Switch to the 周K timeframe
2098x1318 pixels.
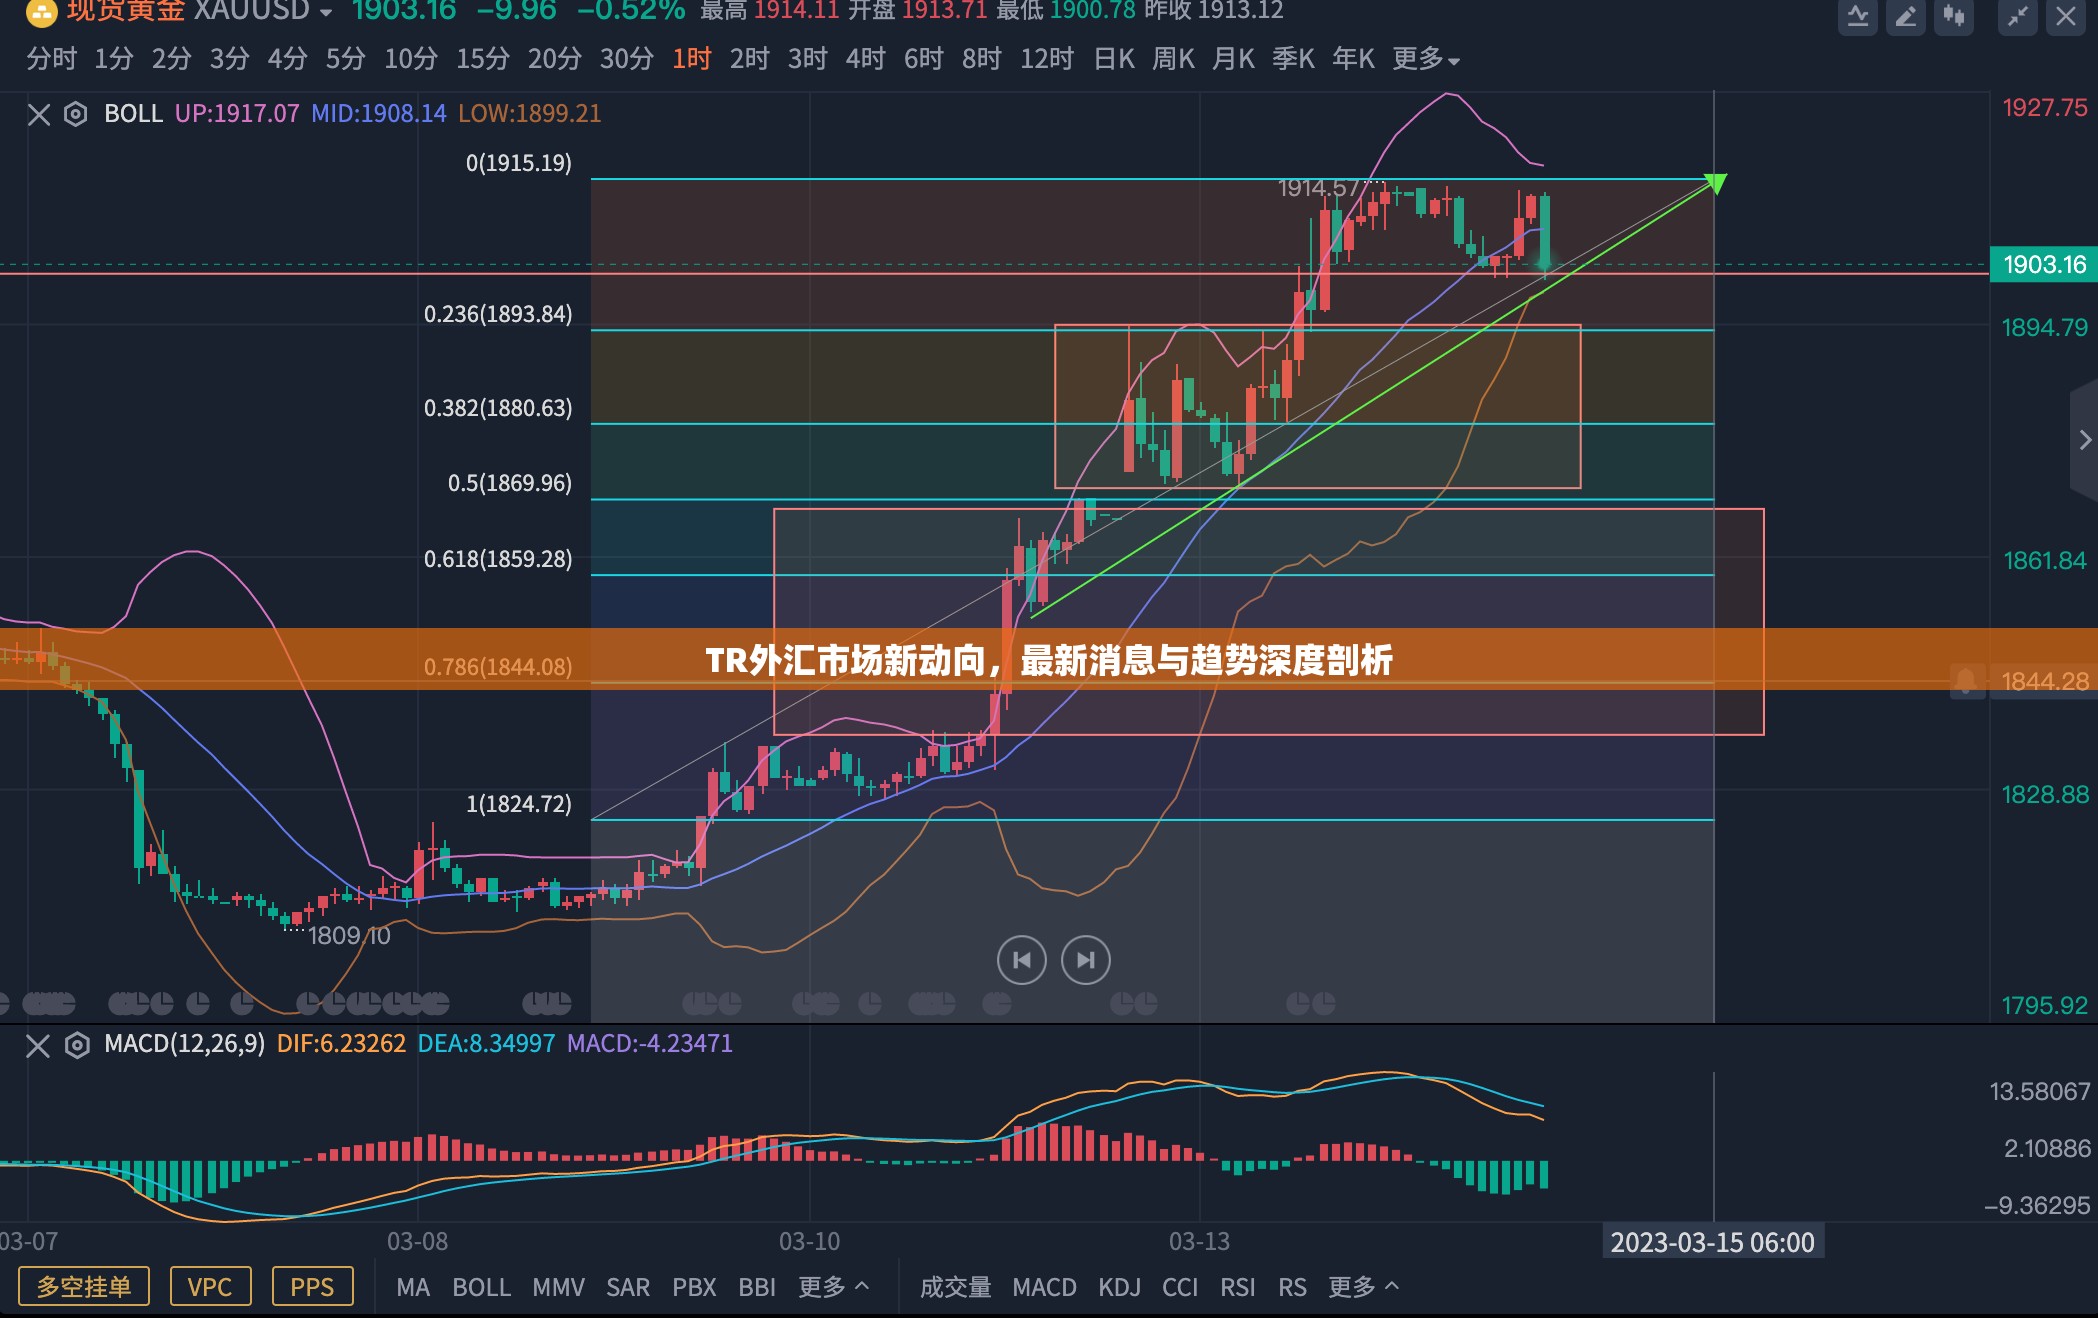(x=1174, y=59)
